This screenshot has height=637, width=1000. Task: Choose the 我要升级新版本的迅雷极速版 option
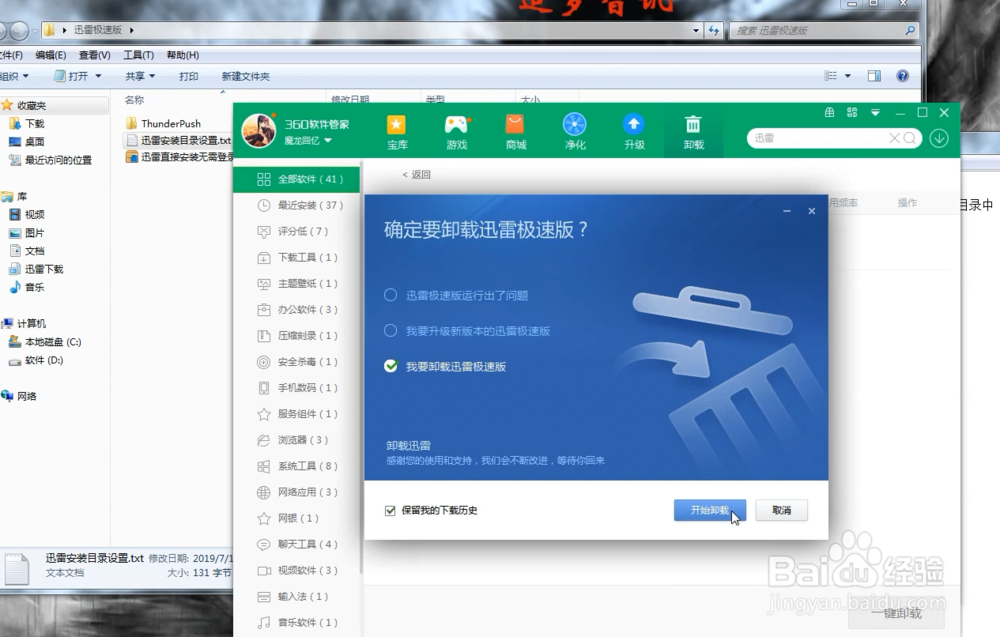pos(389,331)
